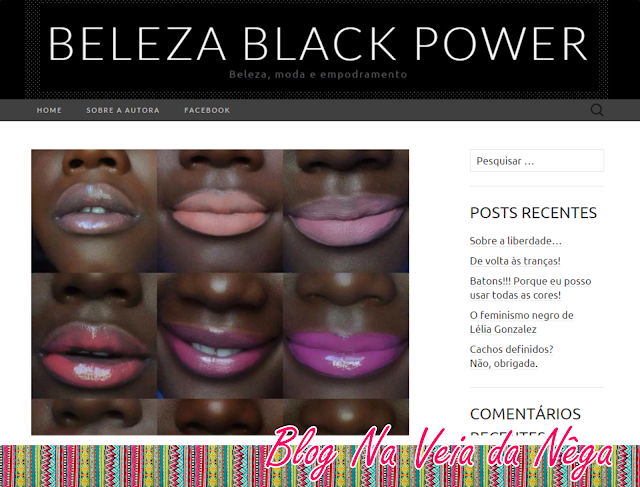The width and height of the screenshot is (640, 487).
Task: Open the post 'De volta às tranças!'
Action: tap(515, 261)
